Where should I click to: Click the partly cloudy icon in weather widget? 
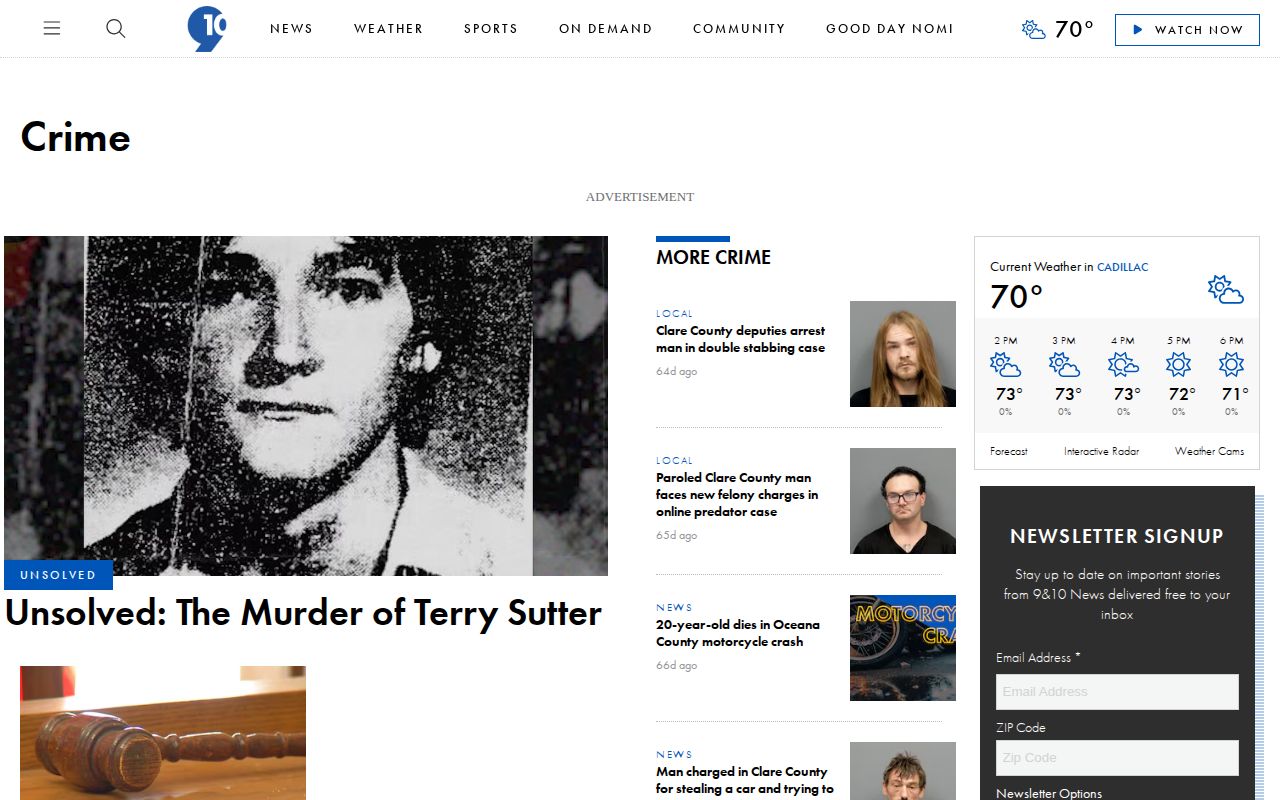pyautogui.click(x=1225, y=290)
